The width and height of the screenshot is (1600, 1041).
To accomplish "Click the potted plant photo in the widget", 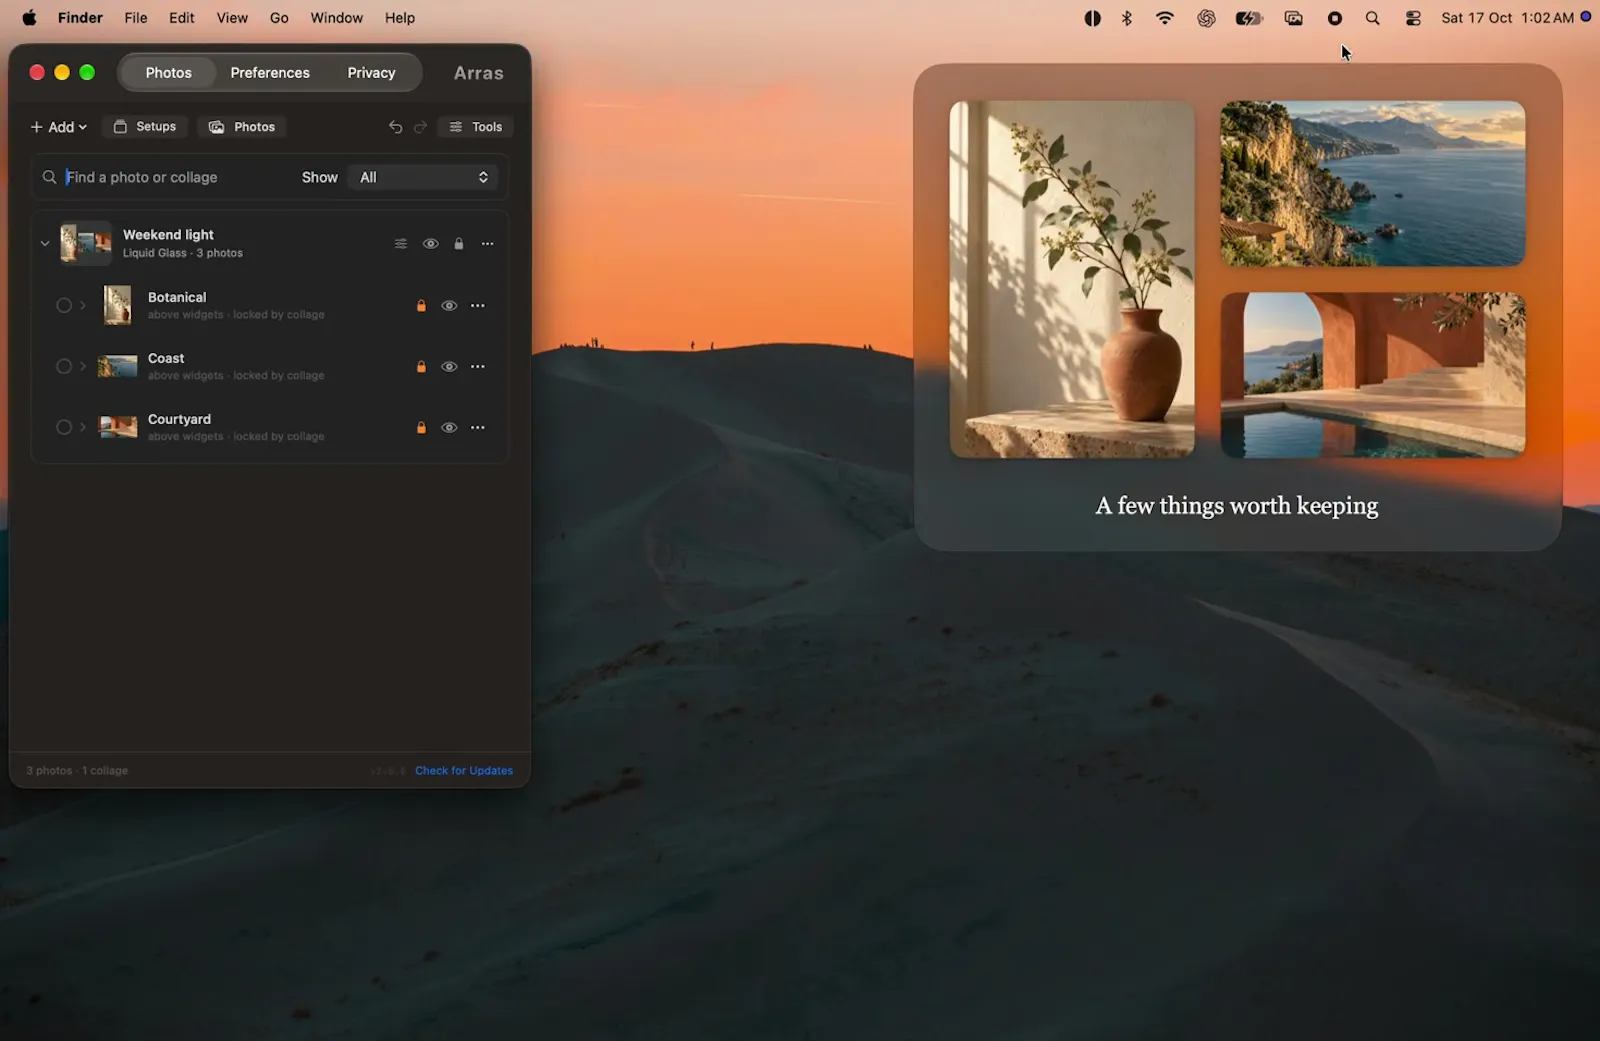I will point(1072,279).
